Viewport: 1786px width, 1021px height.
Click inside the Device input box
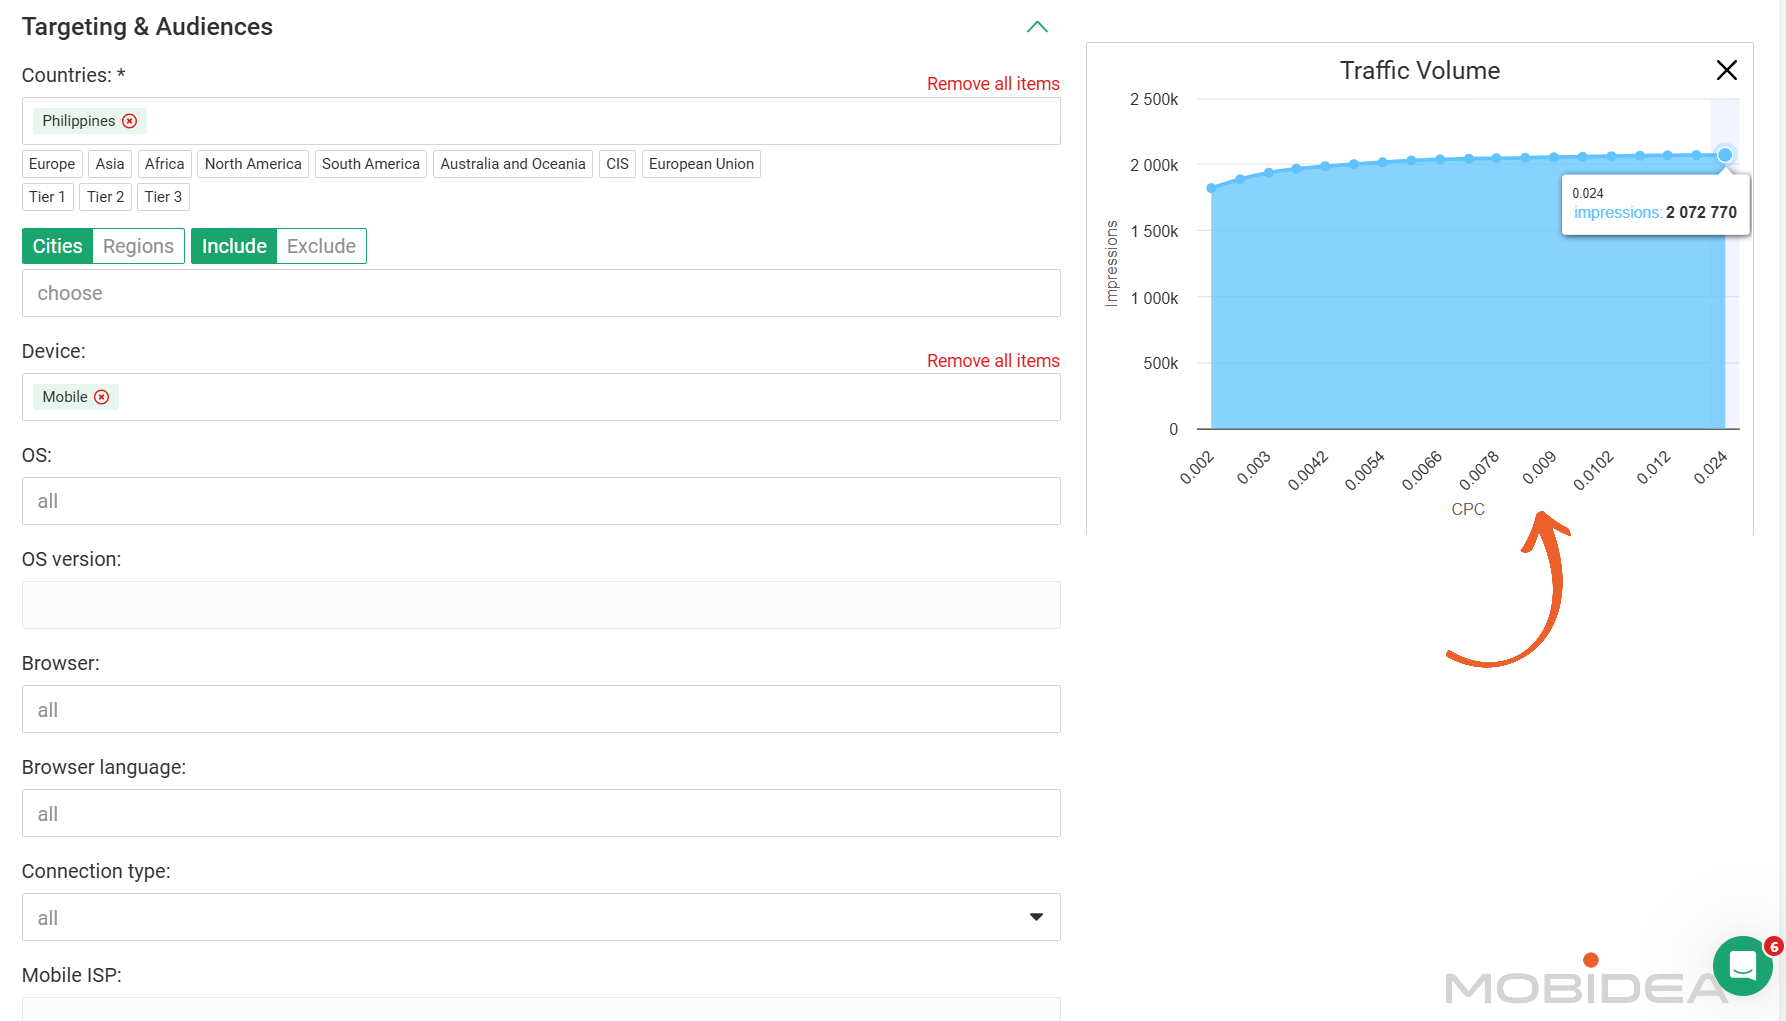pos(541,397)
